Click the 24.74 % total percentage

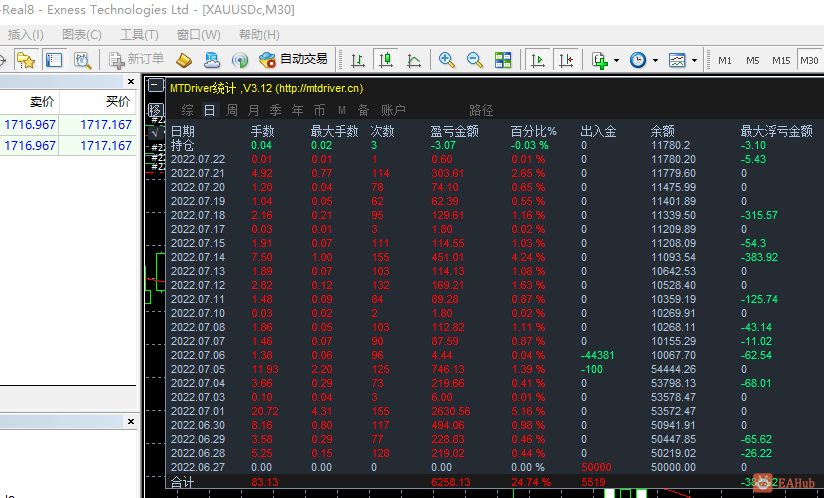pos(531,482)
